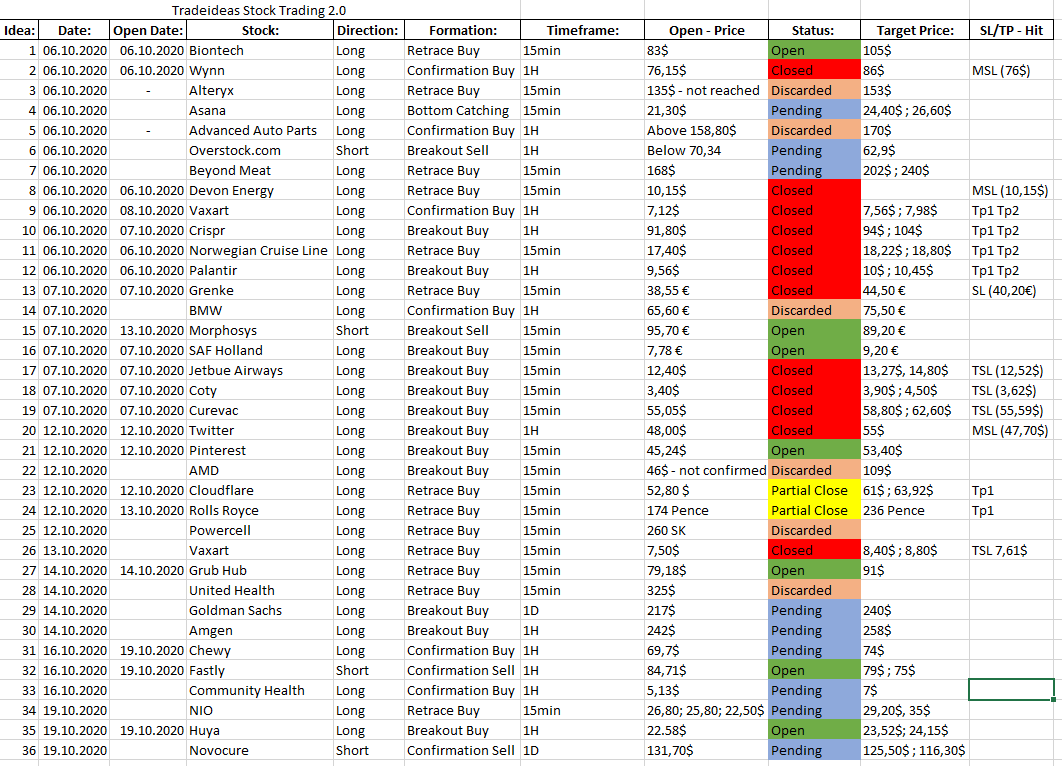
Task: Select the 'Bottom Catching' formation cell
Action: click(463, 110)
